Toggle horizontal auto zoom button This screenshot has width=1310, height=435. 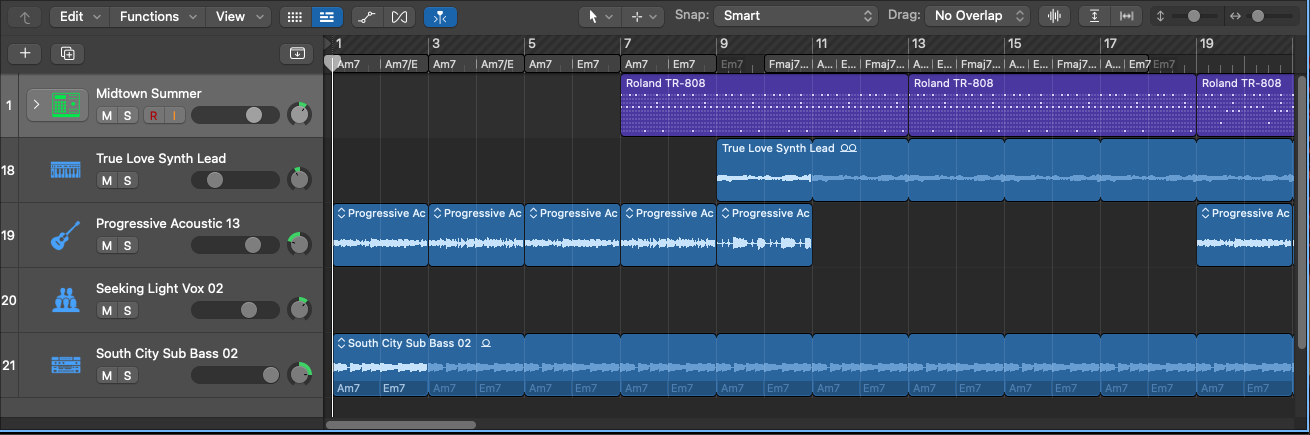pos(1127,17)
